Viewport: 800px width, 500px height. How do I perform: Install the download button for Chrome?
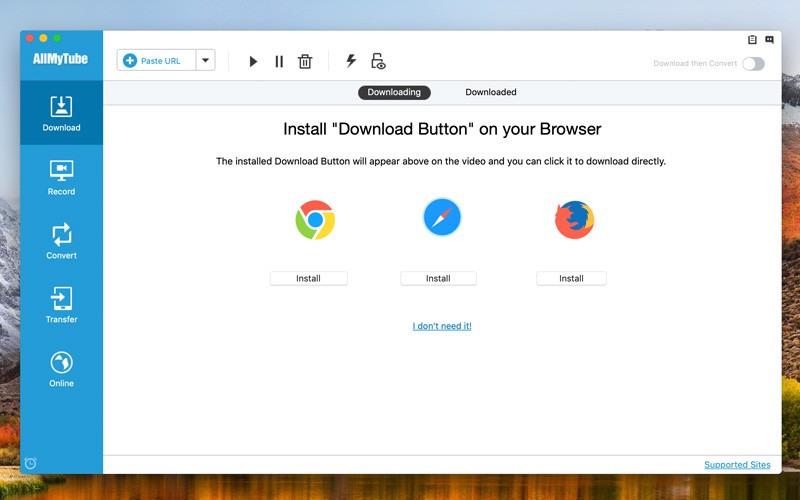coord(309,279)
